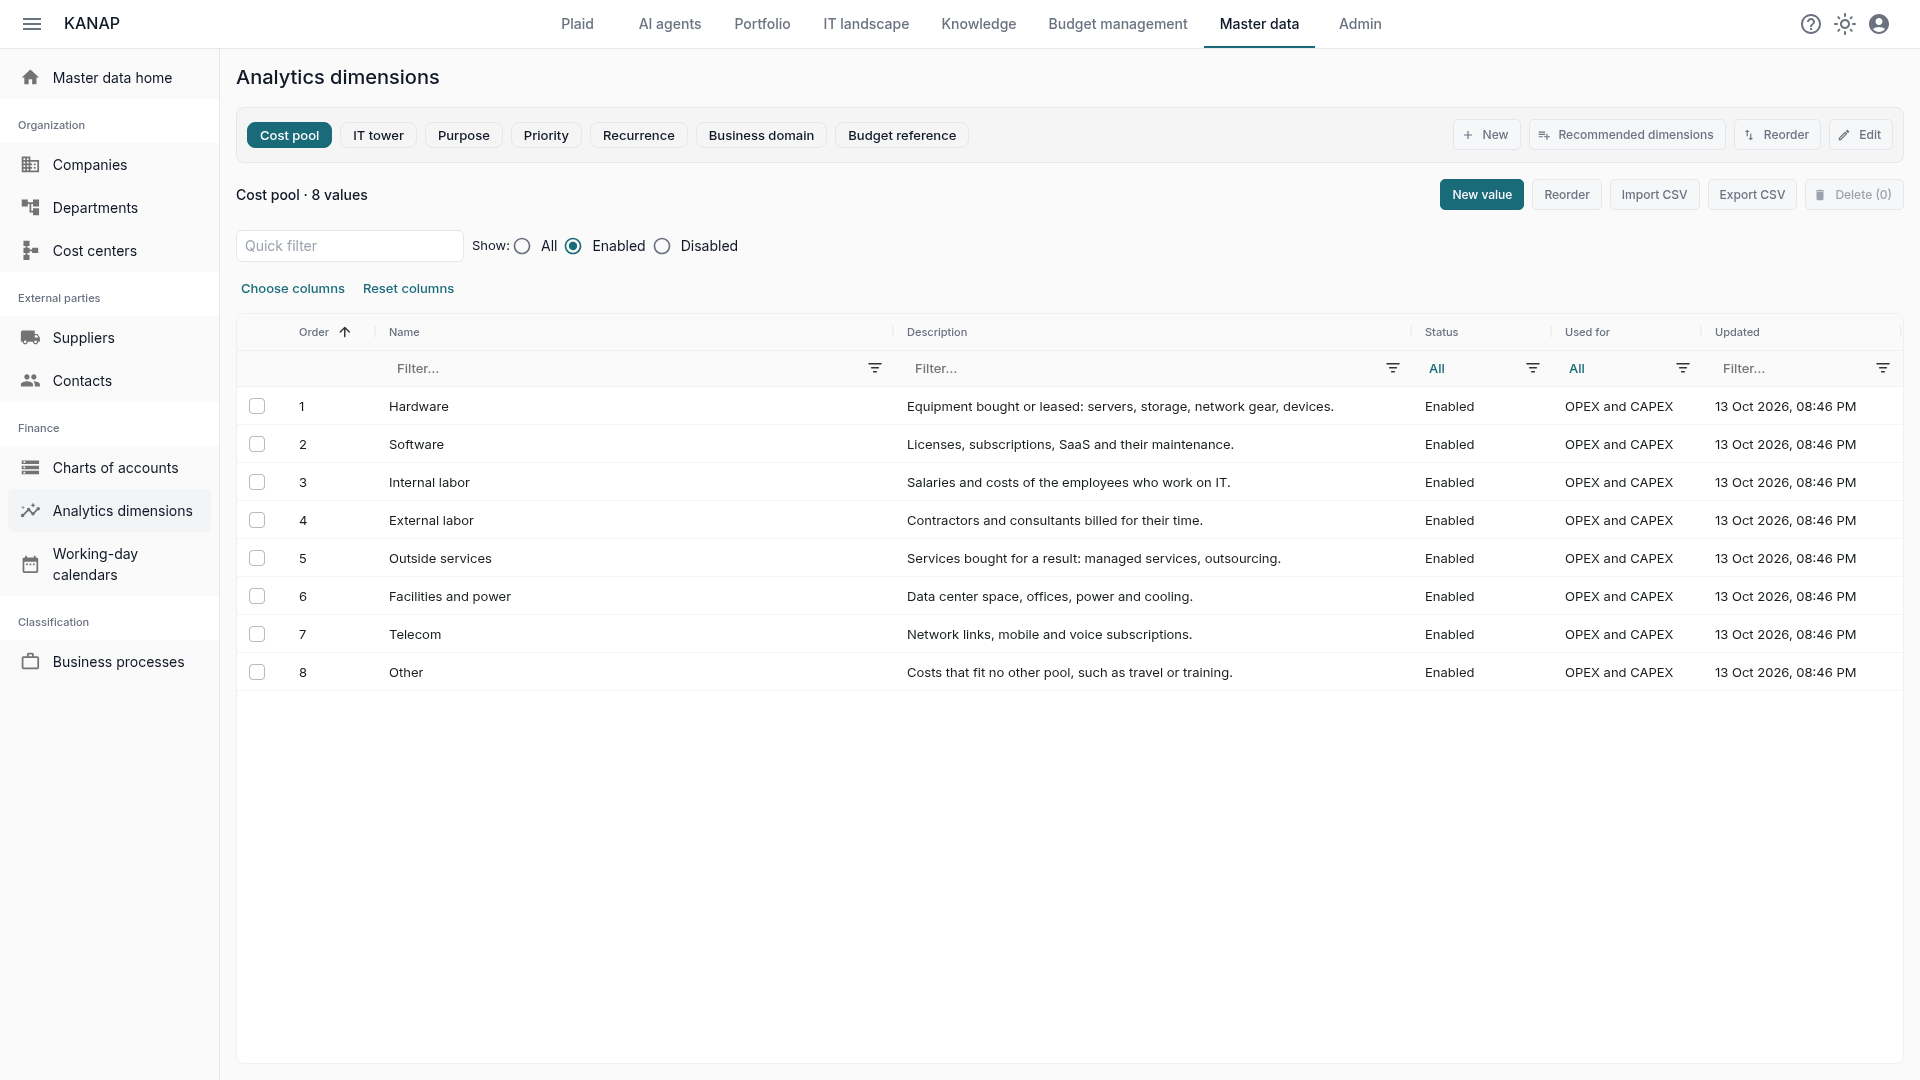
Task: Open the Name column filter menu icon
Action: [875, 369]
